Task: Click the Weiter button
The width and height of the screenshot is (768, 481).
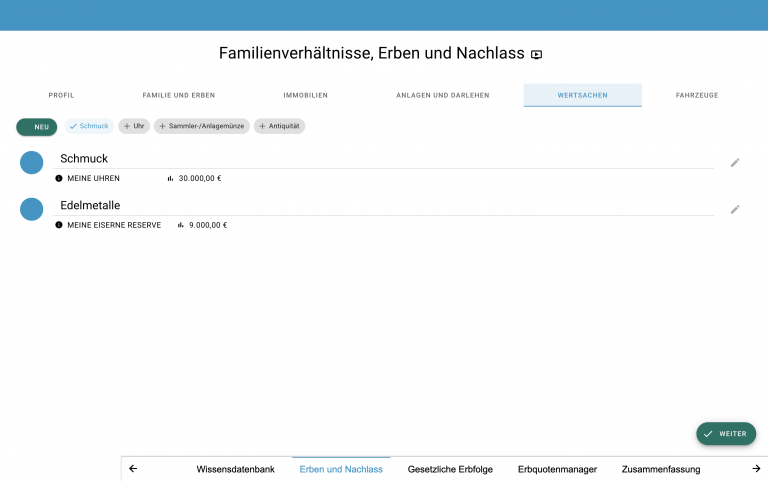Action: tap(726, 433)
